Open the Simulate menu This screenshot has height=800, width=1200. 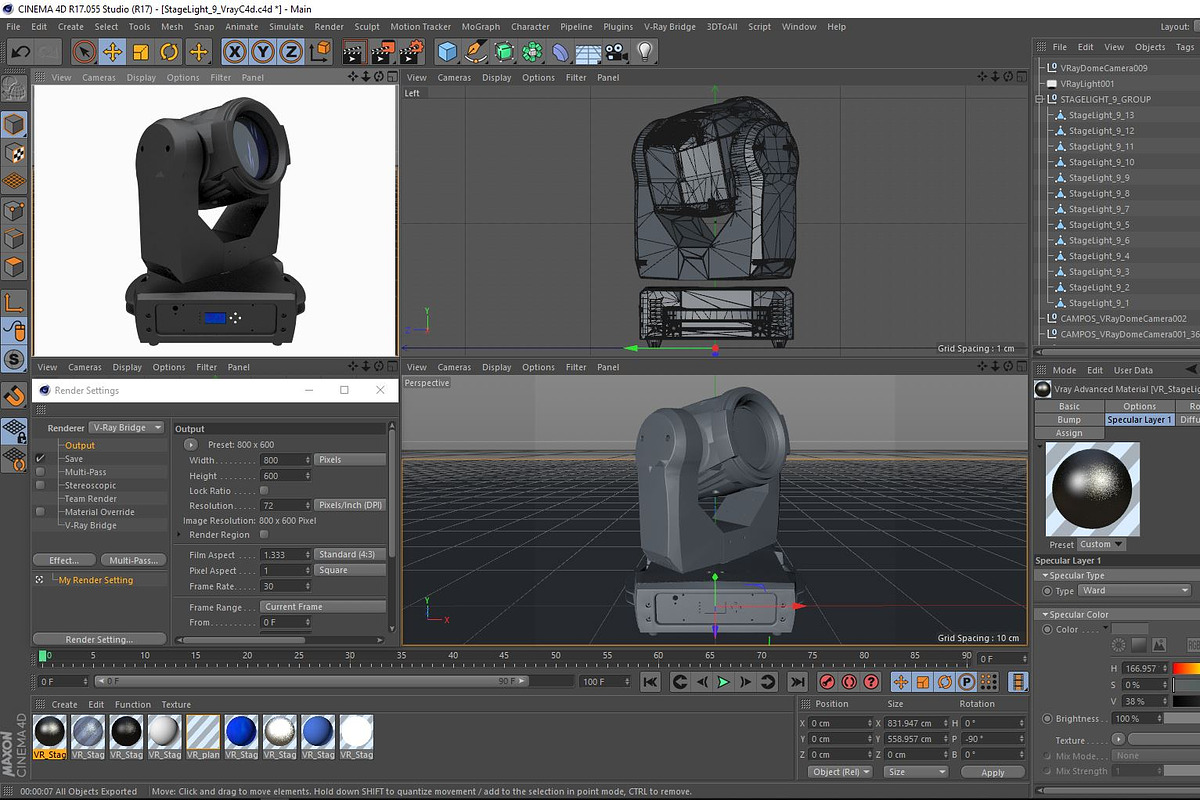pyautogui.click(x=286, y=27)
